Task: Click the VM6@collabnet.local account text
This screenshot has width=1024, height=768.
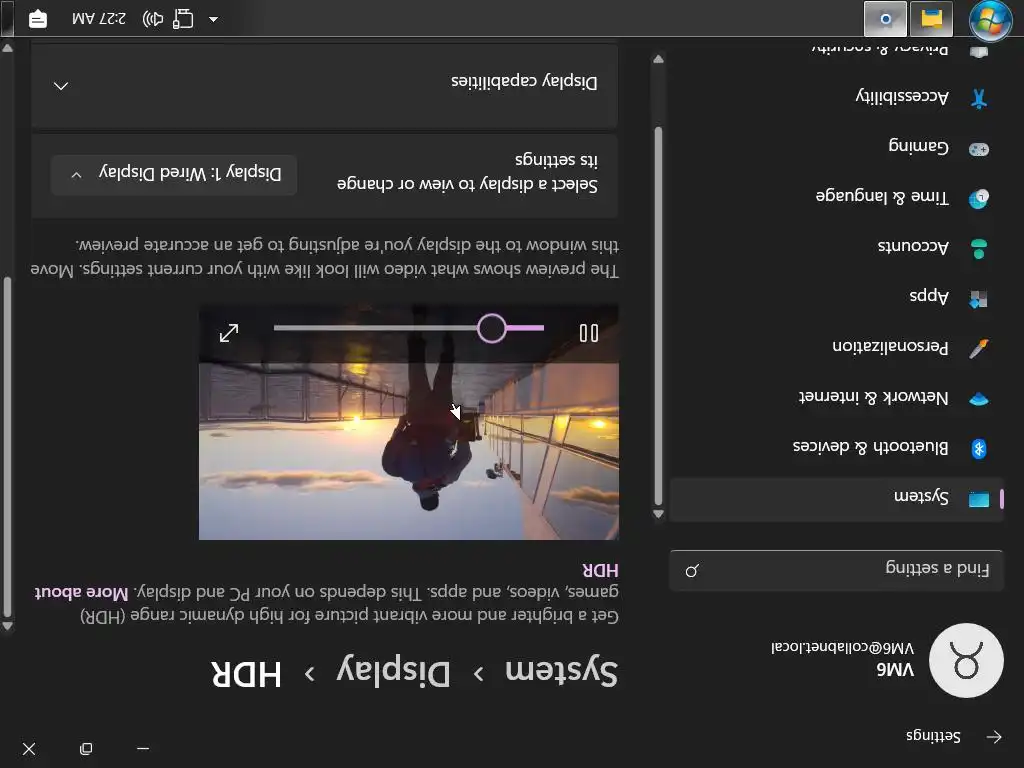Action: (842, 648)
